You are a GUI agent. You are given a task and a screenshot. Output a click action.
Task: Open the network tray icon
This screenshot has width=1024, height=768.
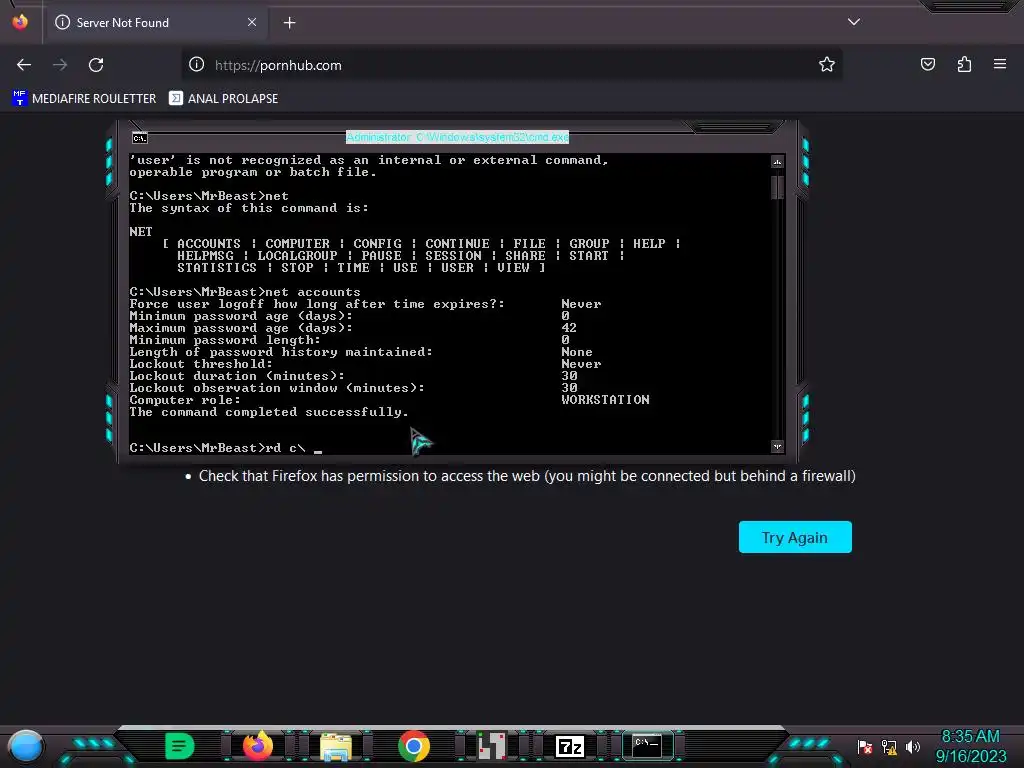coord(889,746)
